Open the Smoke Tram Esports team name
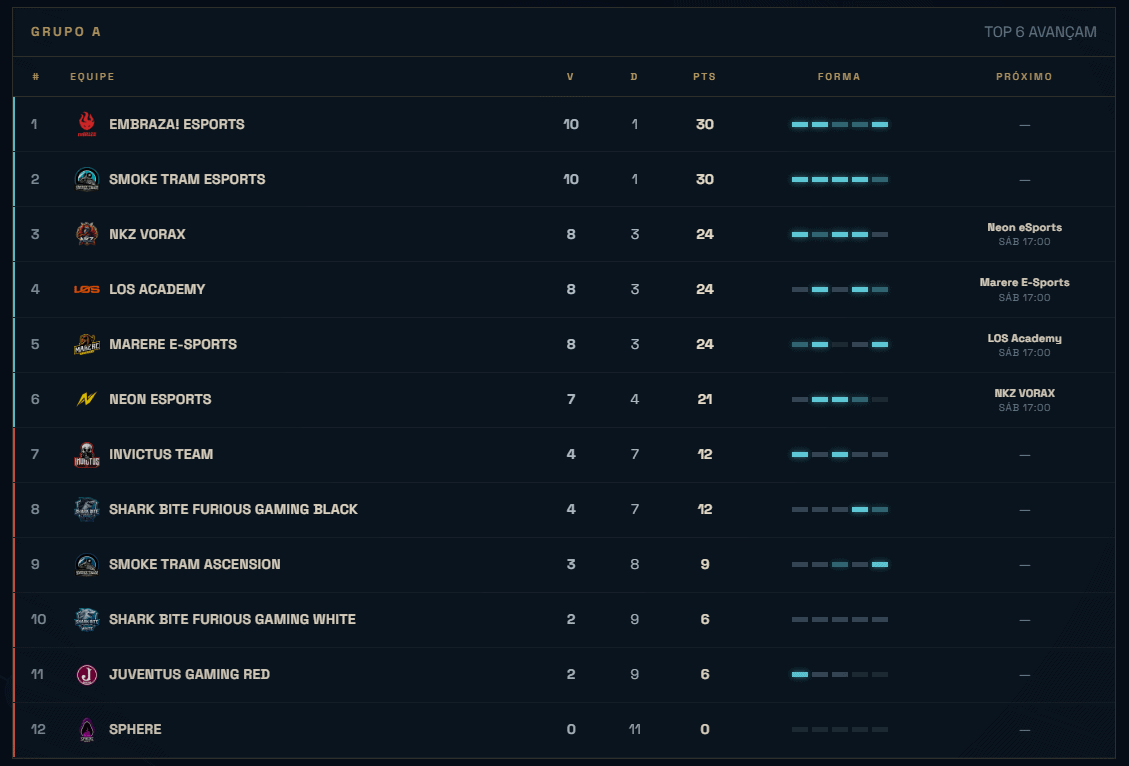Viewport: 1129px width, 766px height. pyautogui.click(x=187, y=179)
